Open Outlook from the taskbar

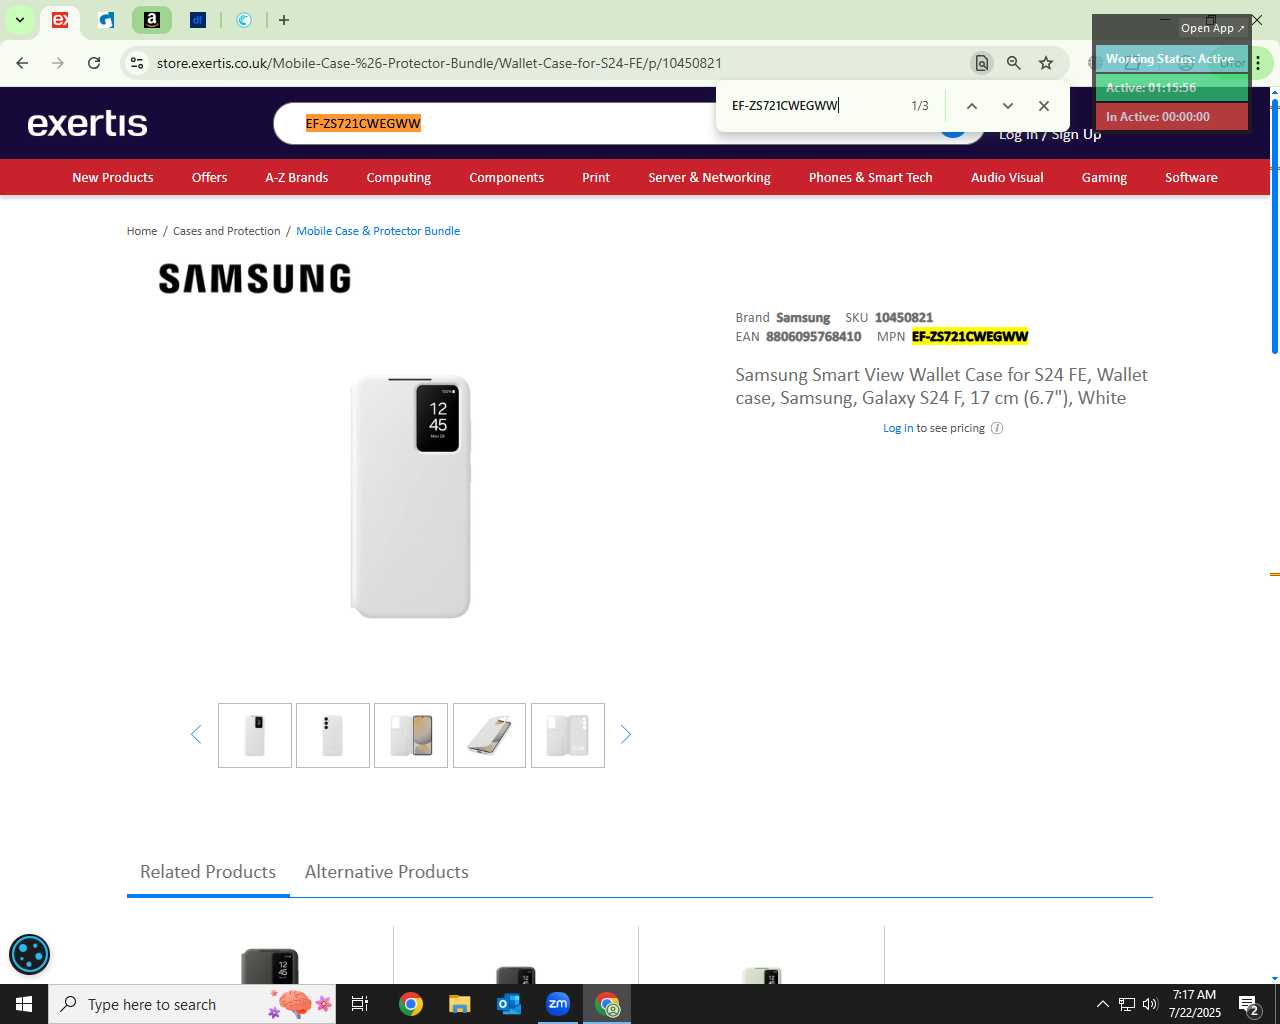click(x=509, y=1004)
